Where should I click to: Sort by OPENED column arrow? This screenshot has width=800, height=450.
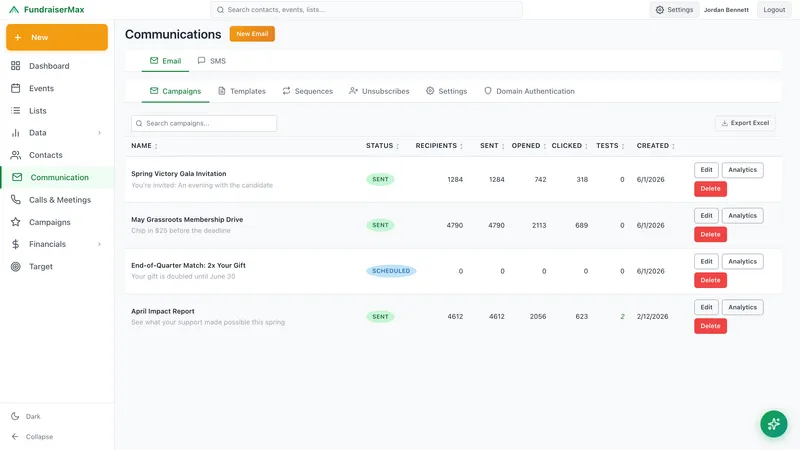[545, 146]
